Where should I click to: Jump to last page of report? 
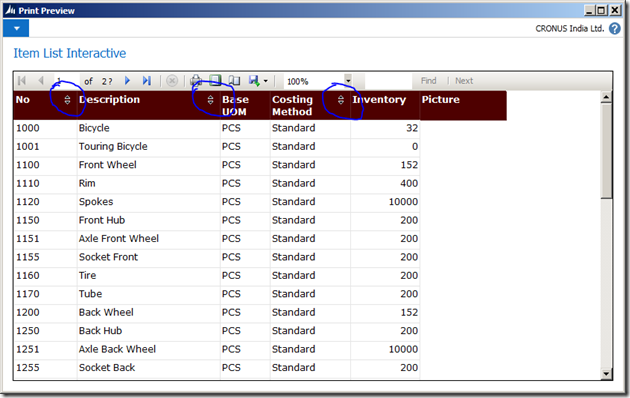coord(147,81)
